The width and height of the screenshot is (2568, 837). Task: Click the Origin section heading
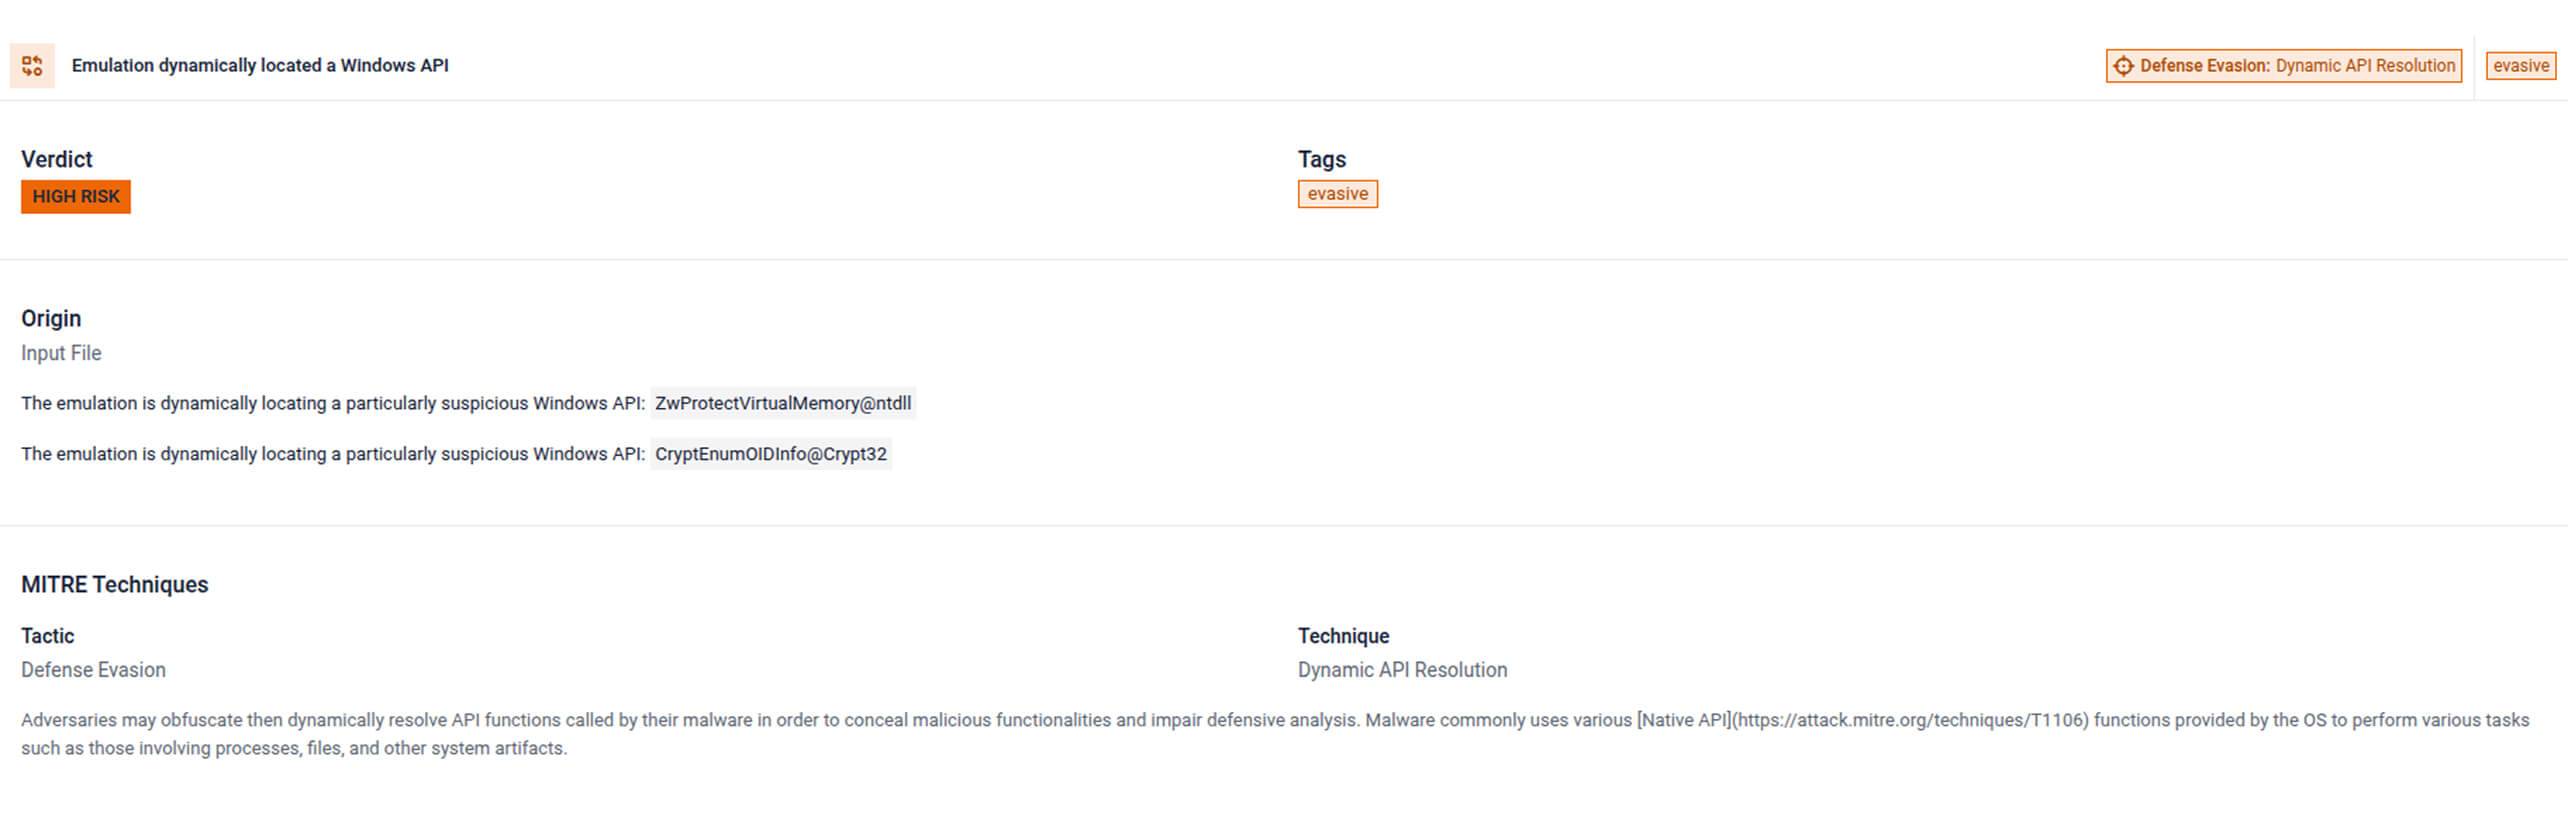click(x=51, y=319)
